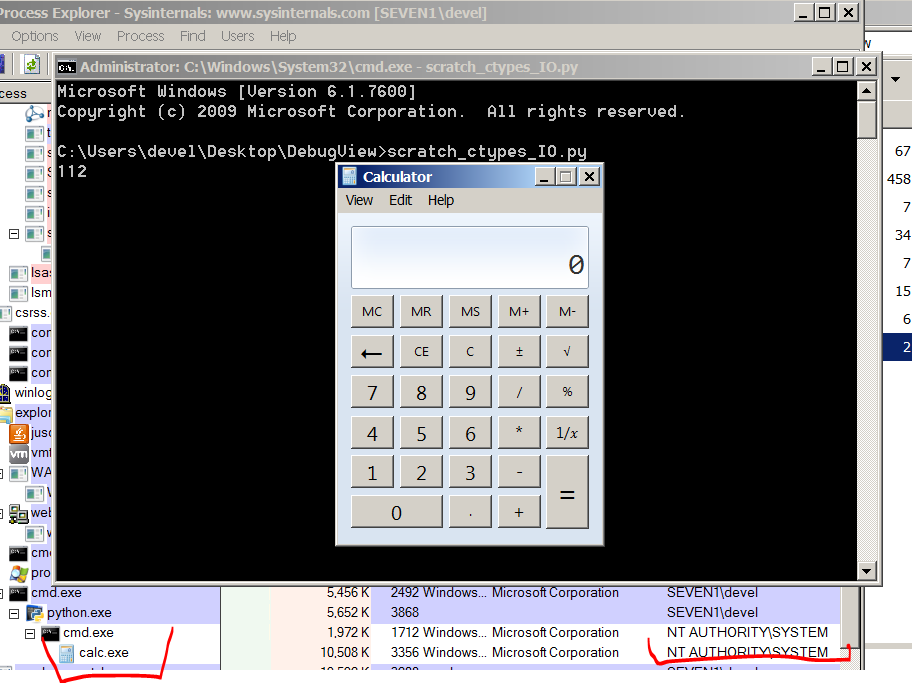
Task: Collapse the cmd.exe node under python.exe
Action: click(30, 633)
